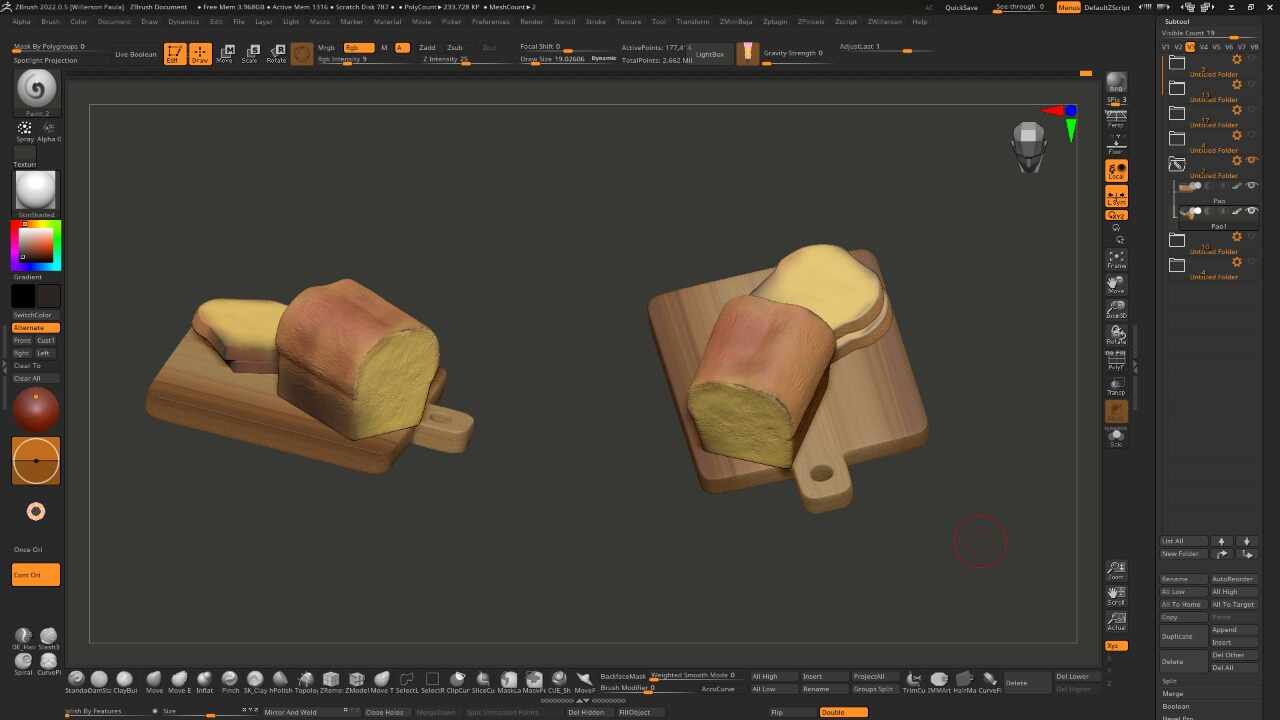Select the Scale transform icon in top shelf

(x=250, y=54)
